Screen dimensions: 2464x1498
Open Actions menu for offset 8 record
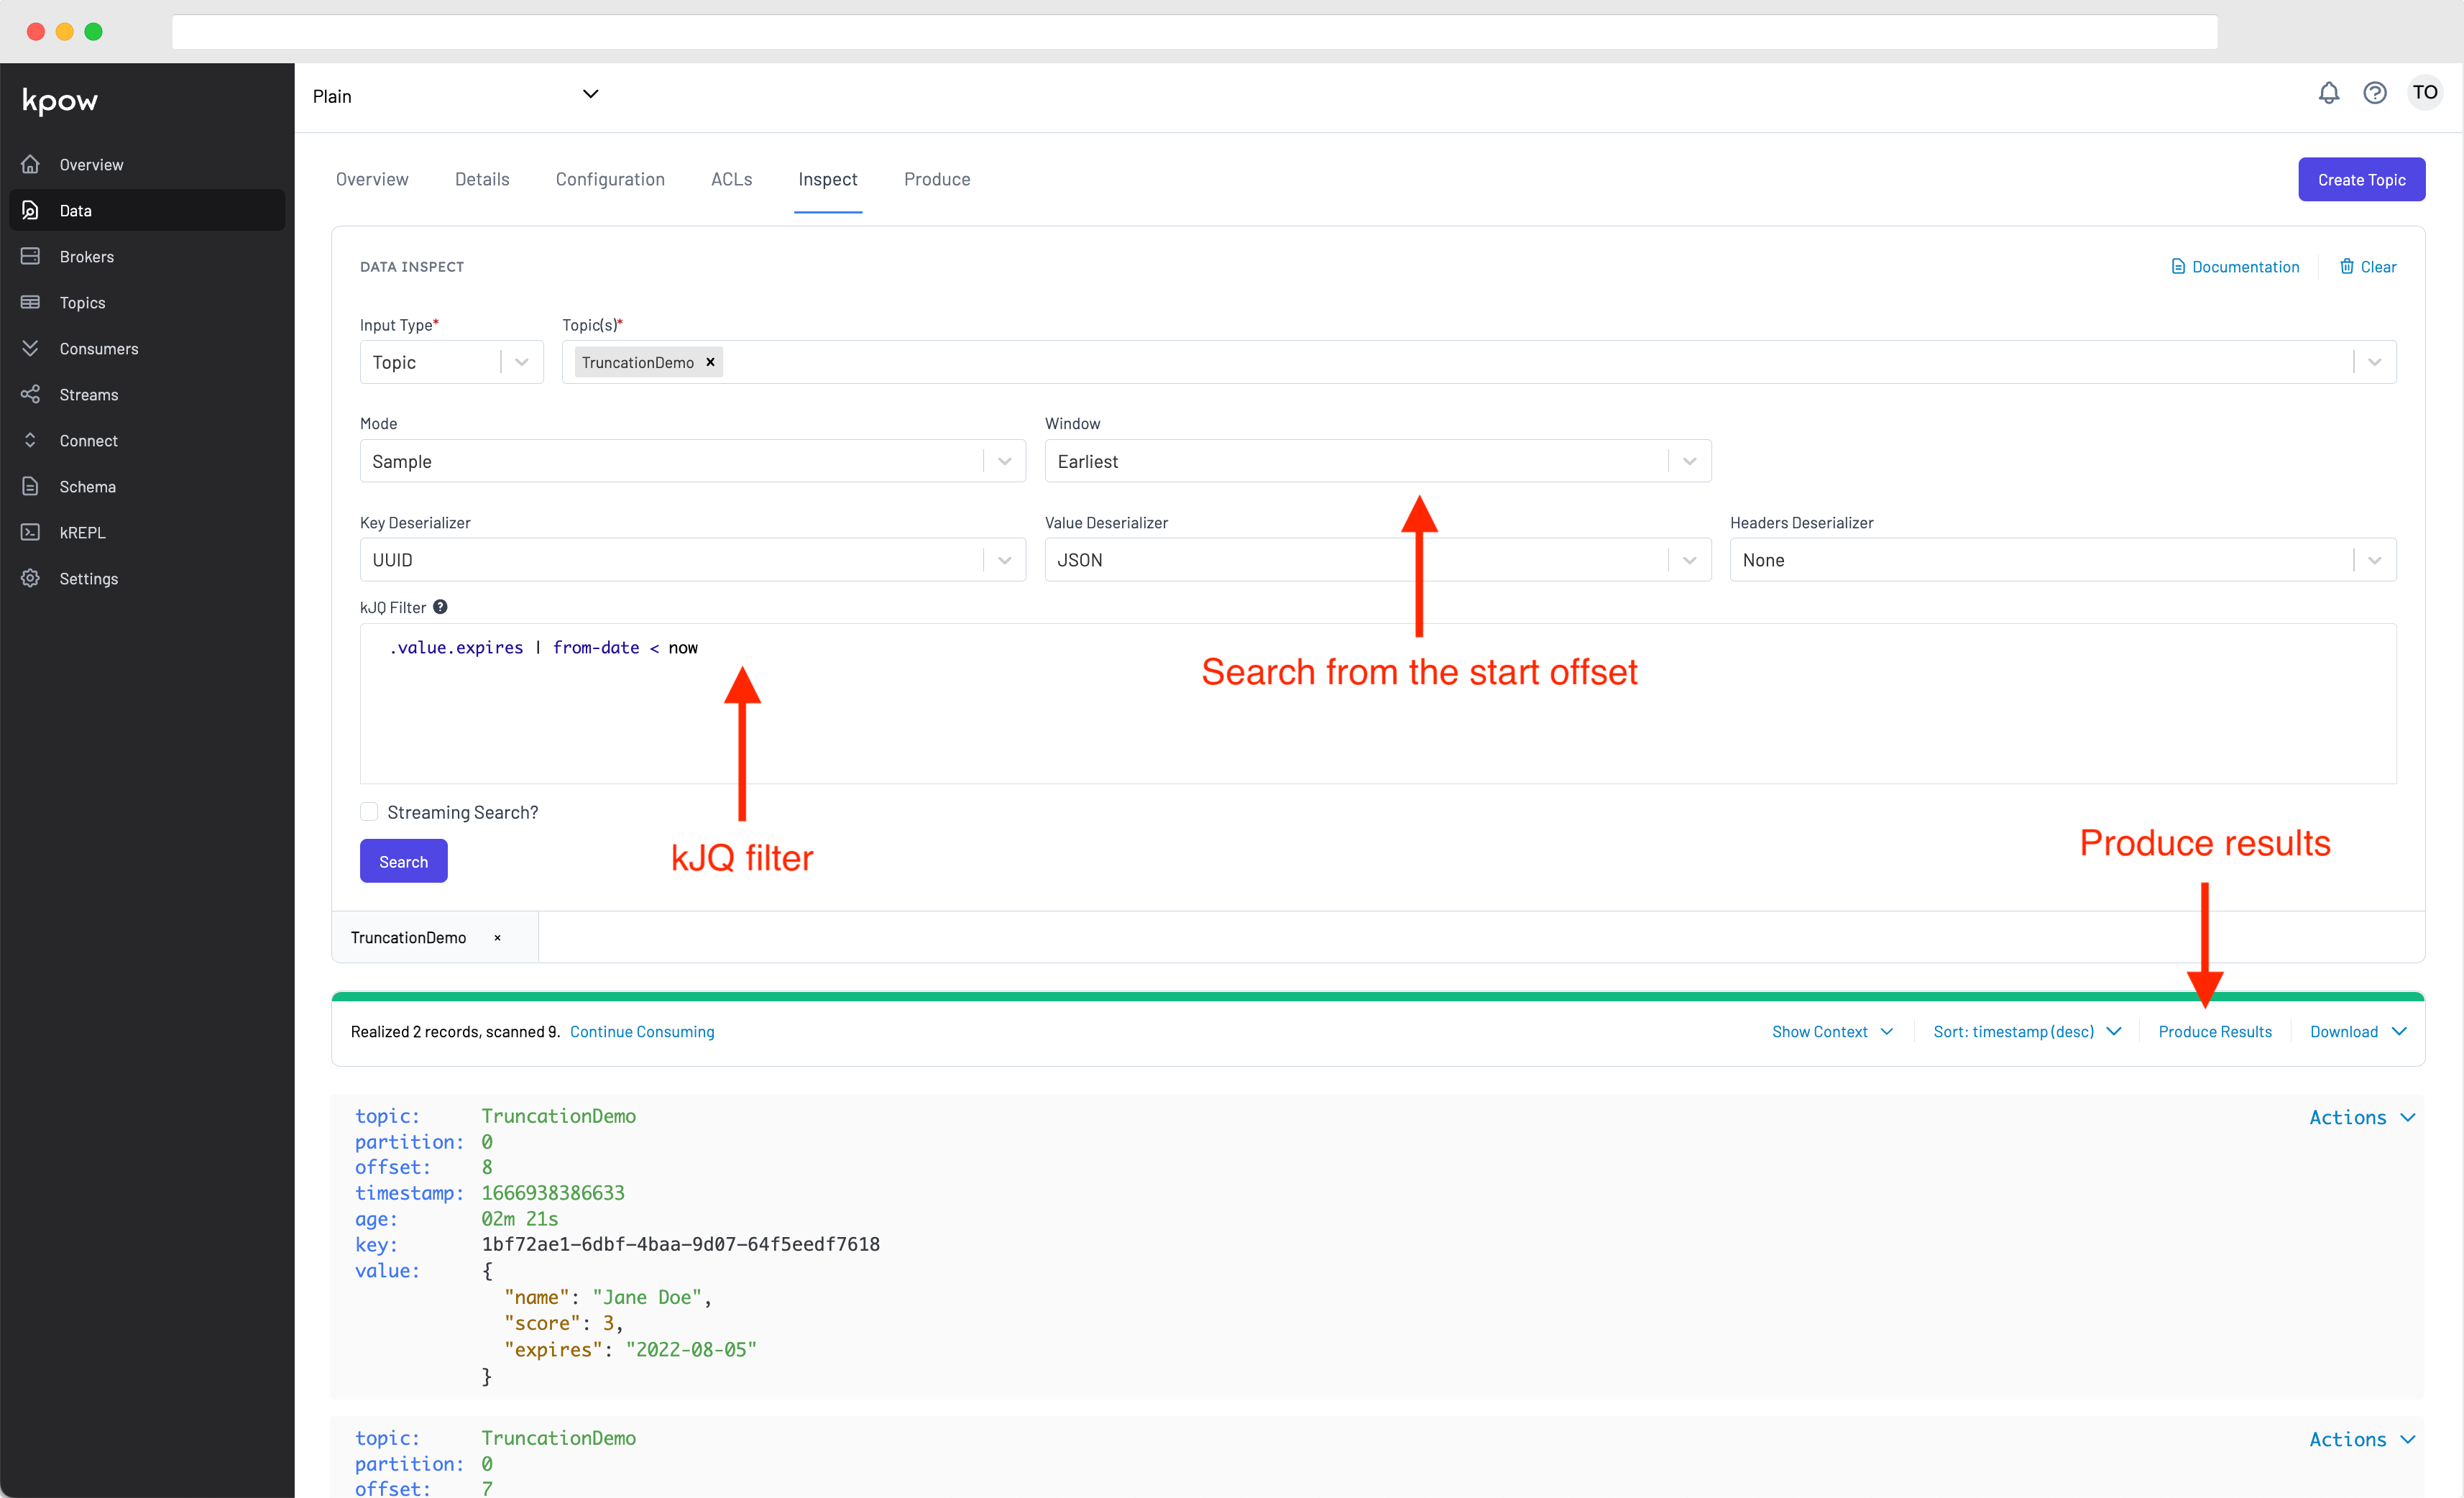click(x=2361, y=1118)
